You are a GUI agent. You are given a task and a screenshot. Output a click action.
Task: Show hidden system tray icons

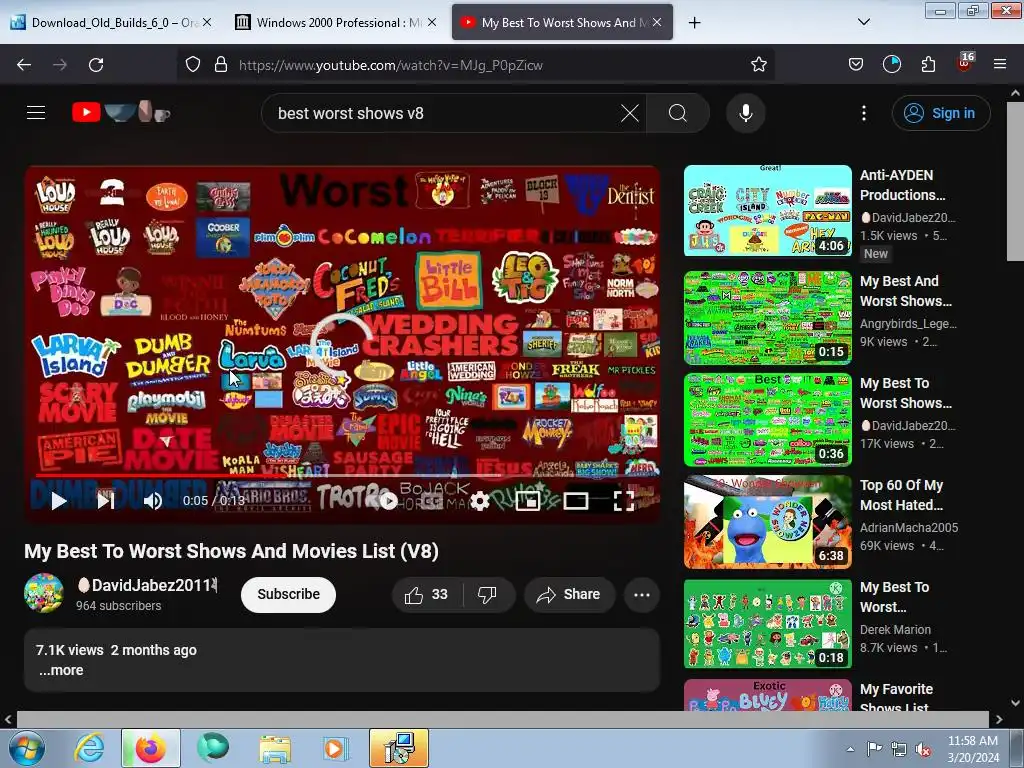[850, 749]
